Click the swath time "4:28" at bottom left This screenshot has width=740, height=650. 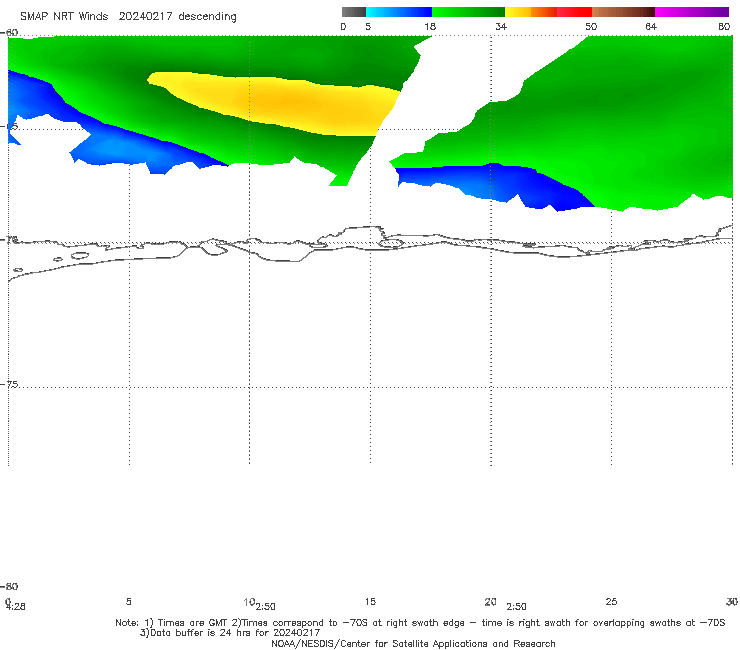(x=16, y=607)
